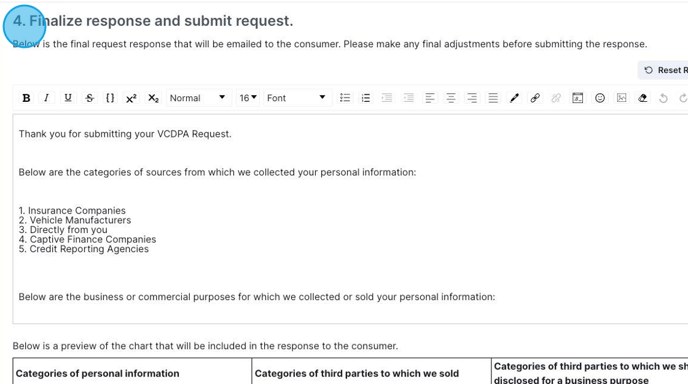The height and width of the screenshot is (384, 688).
Task: Toggle bold formatting in editor toolbar
Action: tap(26, 98)
